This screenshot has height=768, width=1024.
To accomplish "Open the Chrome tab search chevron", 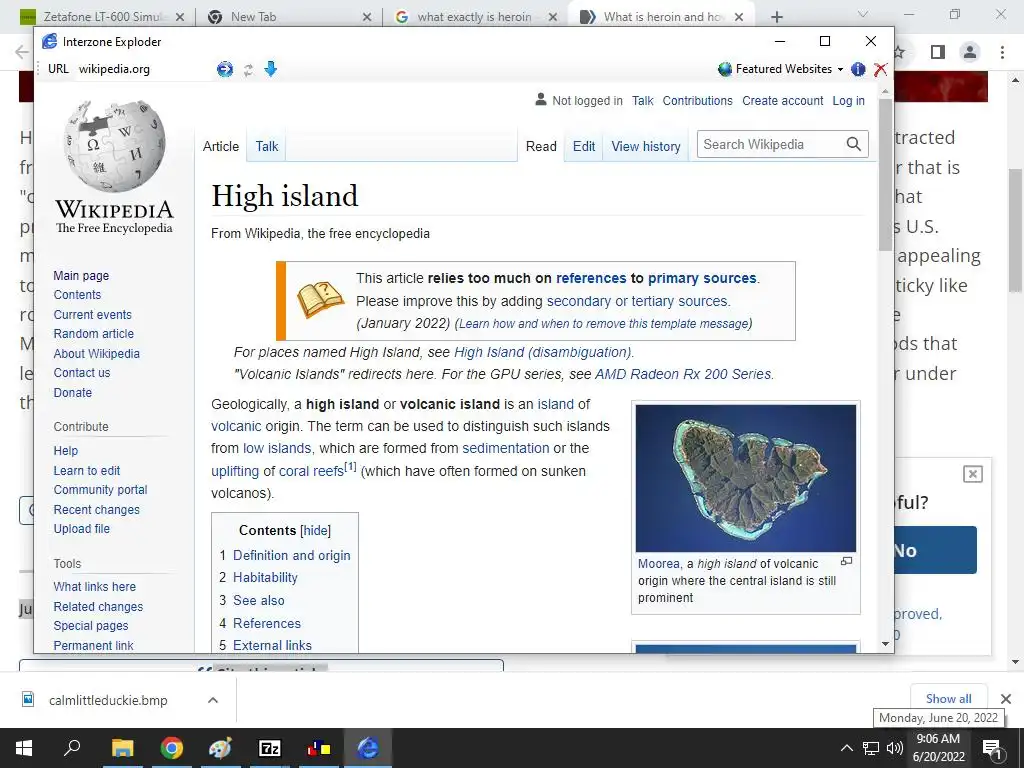I will pos(863,14).
